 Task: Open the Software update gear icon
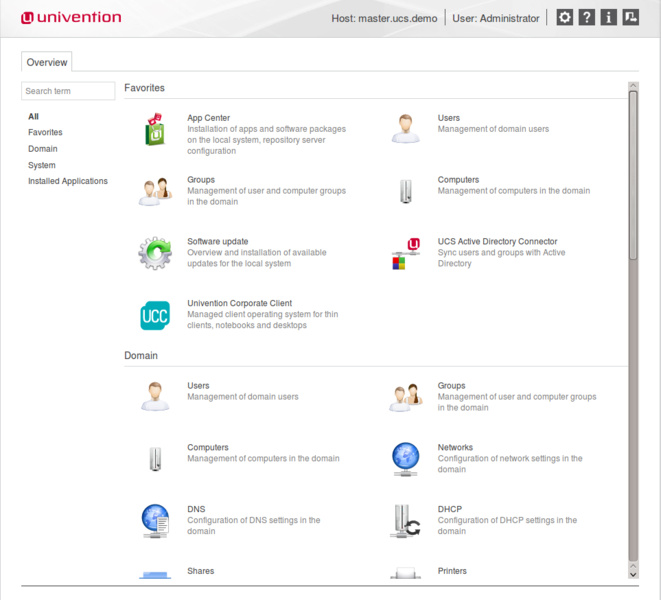click(155, 253)
